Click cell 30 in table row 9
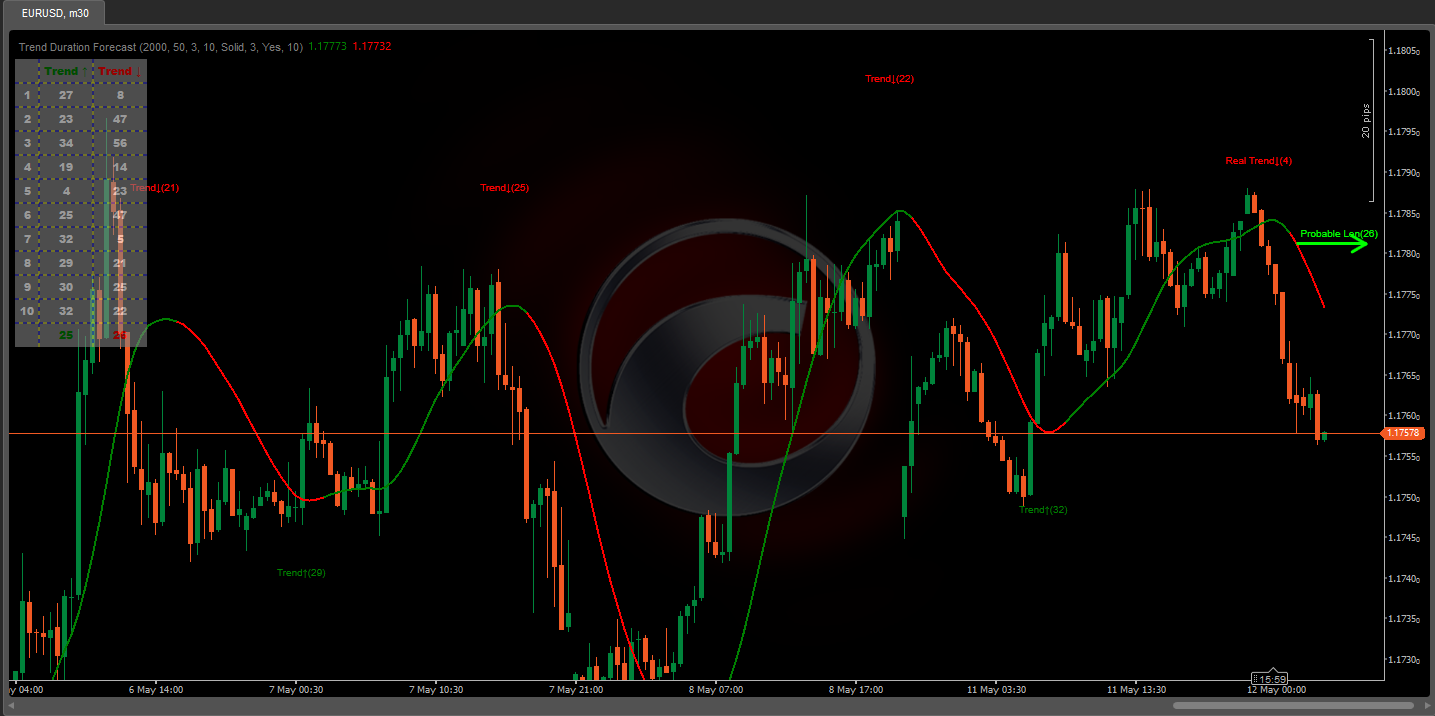1435x716 pixels. click(x=66, y=287)
